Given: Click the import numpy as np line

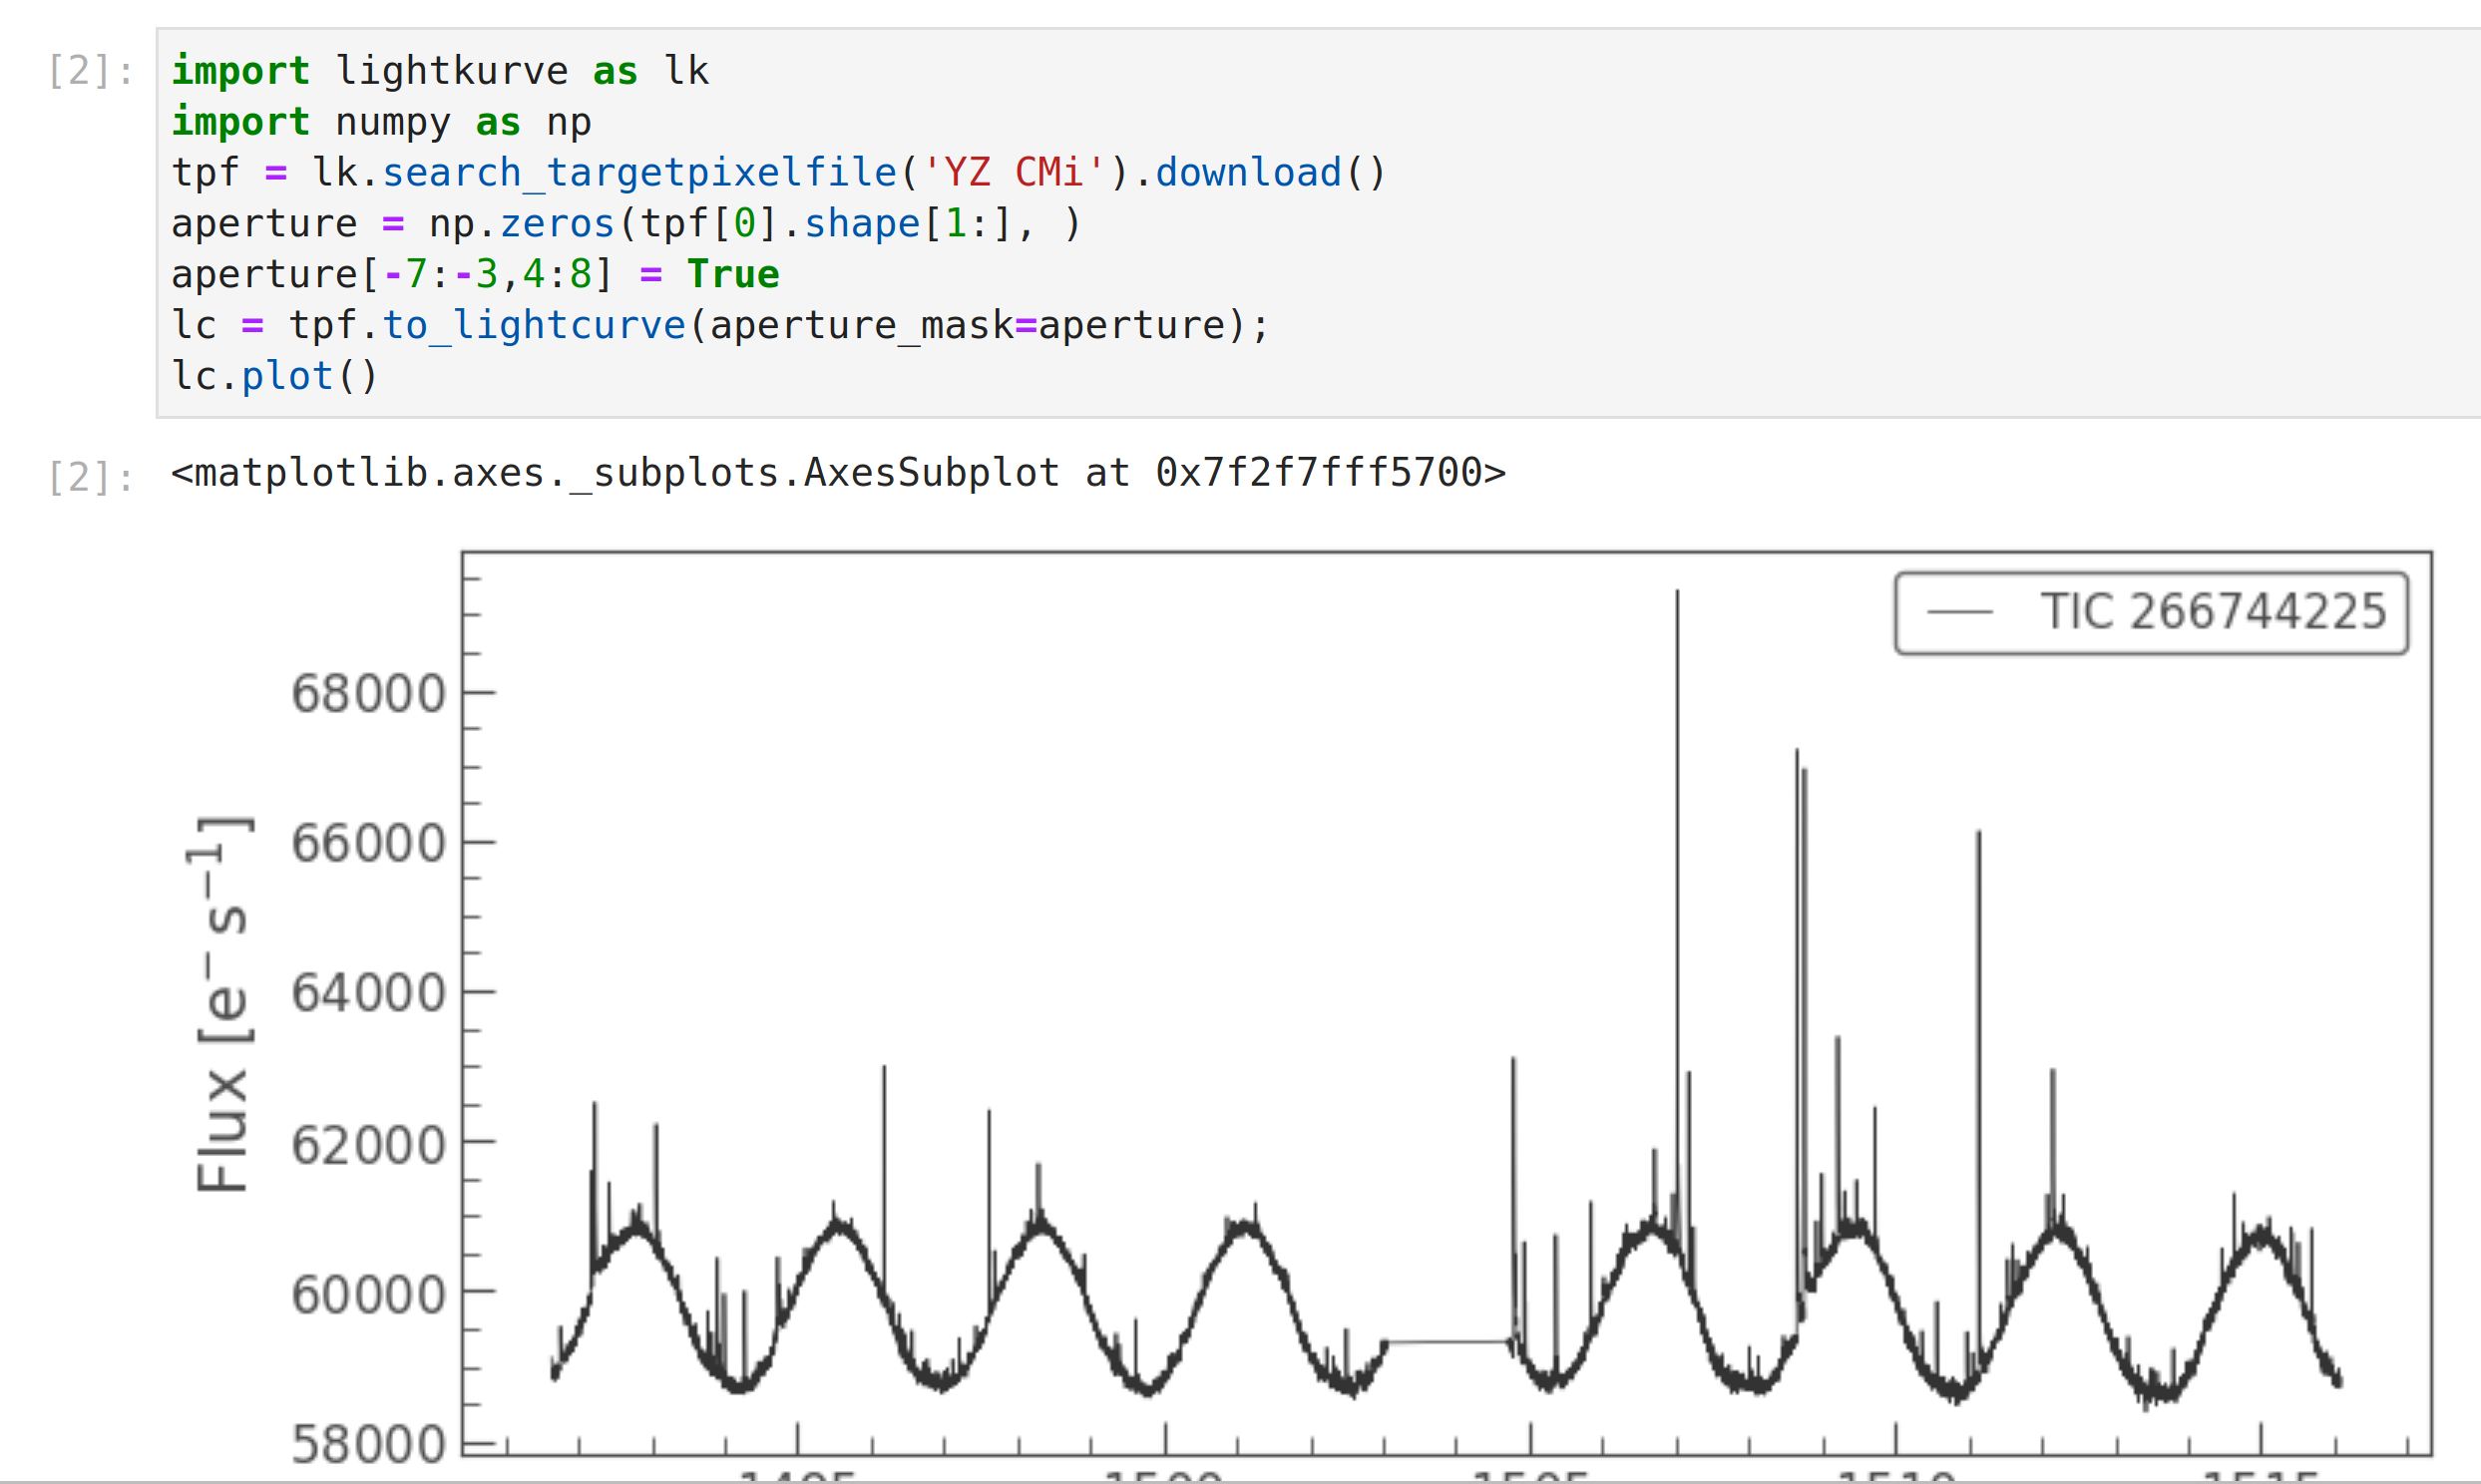Looking at the screenshot, I should click(x=380, y=121).
